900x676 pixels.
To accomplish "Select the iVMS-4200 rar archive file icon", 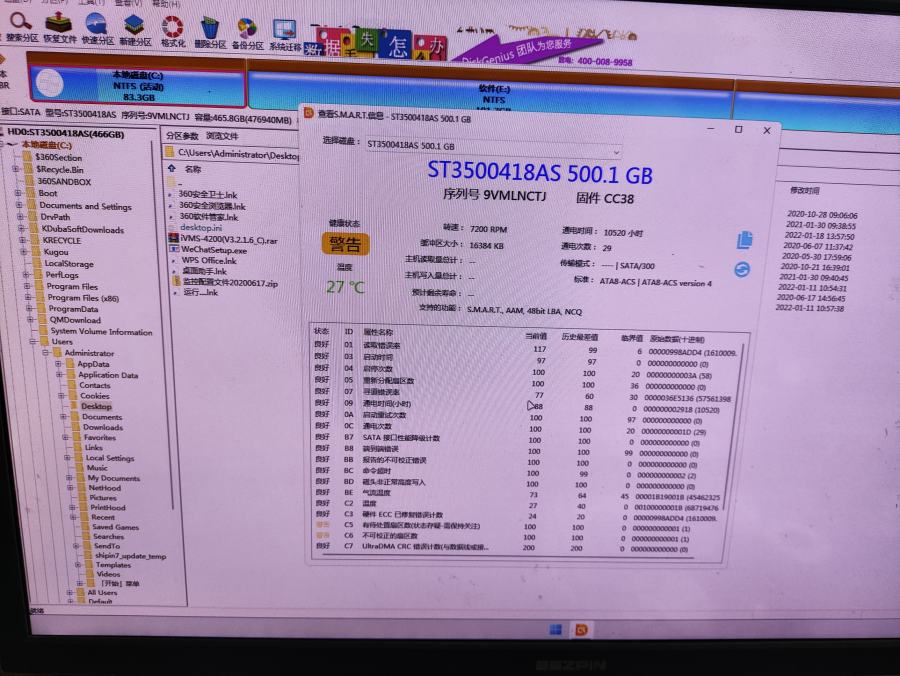I will (x=174, y=239).
